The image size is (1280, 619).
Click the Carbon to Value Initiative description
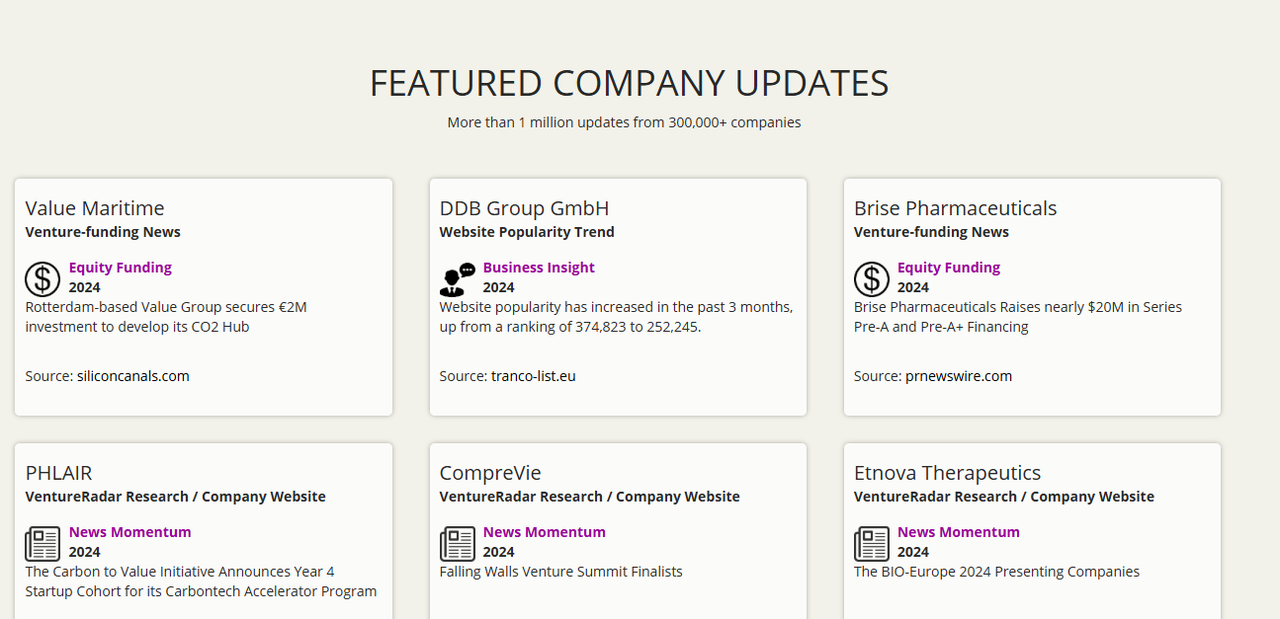[x=201, y=581]
